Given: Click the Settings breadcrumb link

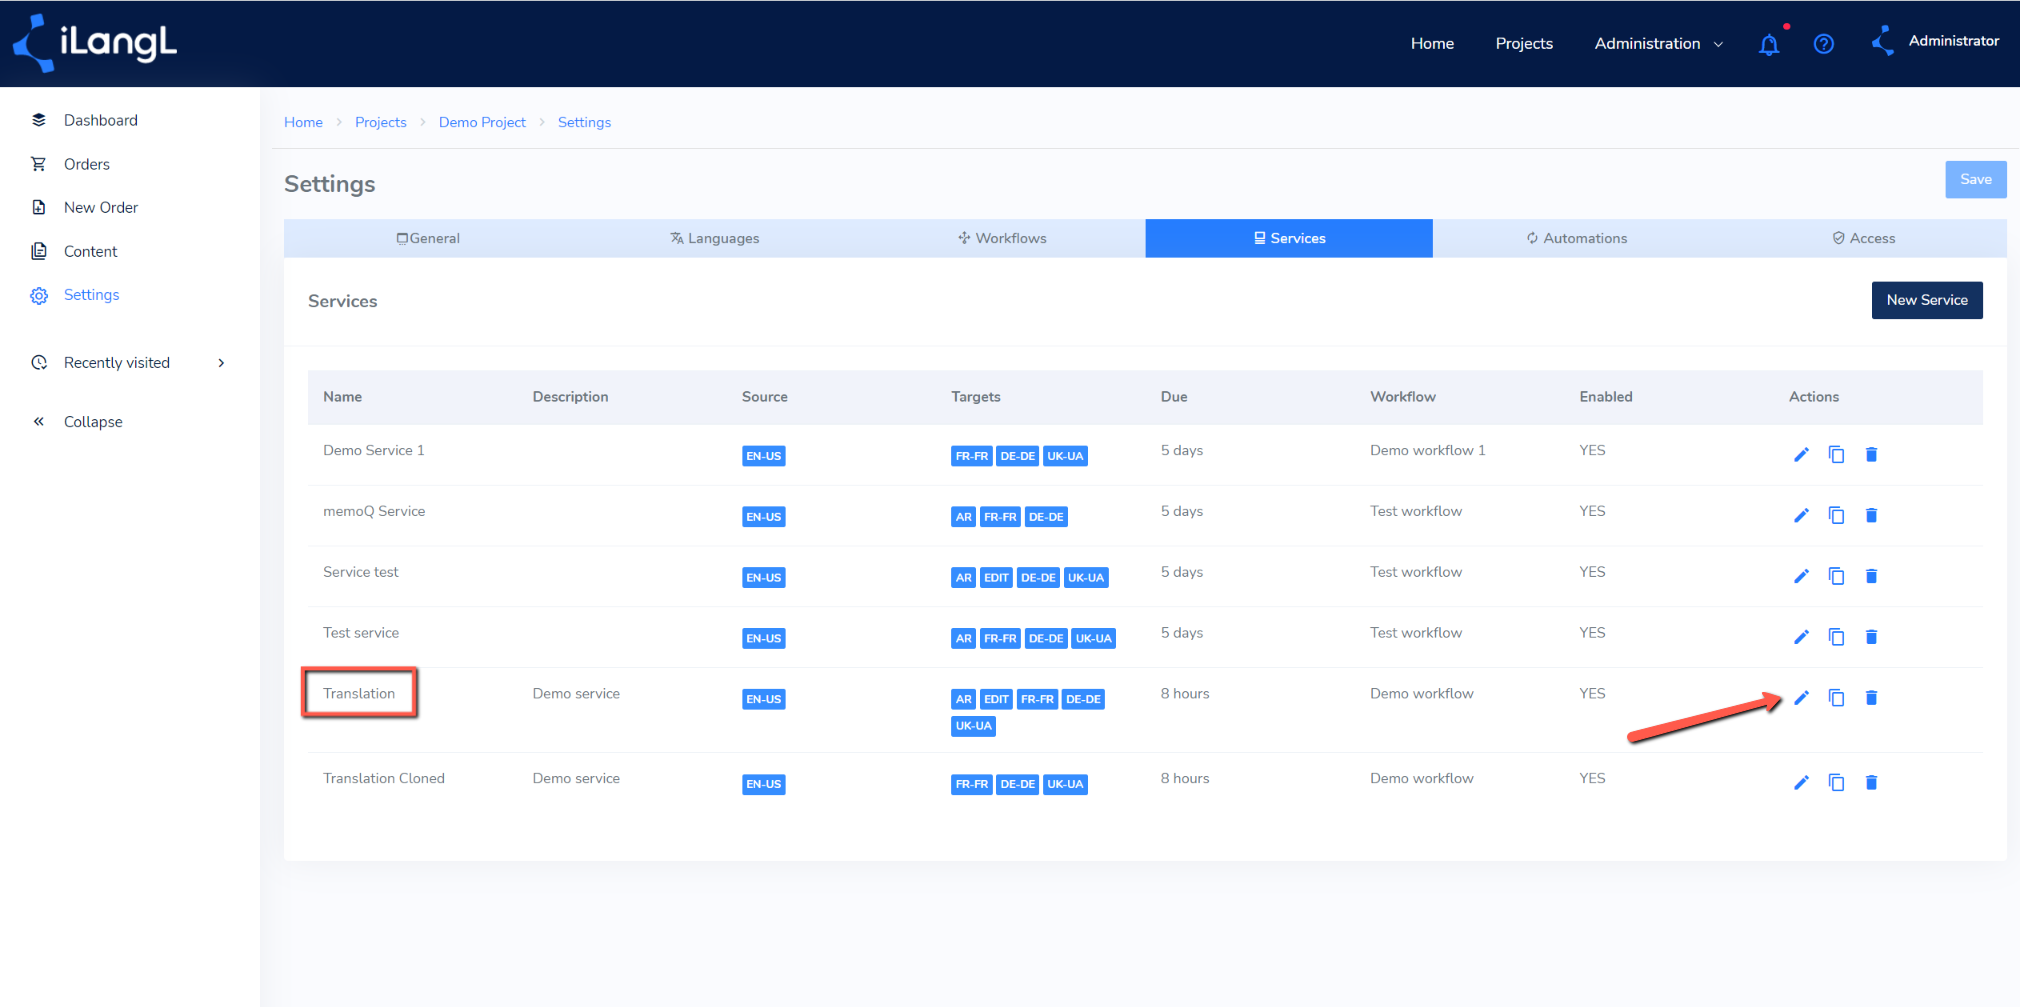Looking at the screenshot, I should click(x=584, y=122).
